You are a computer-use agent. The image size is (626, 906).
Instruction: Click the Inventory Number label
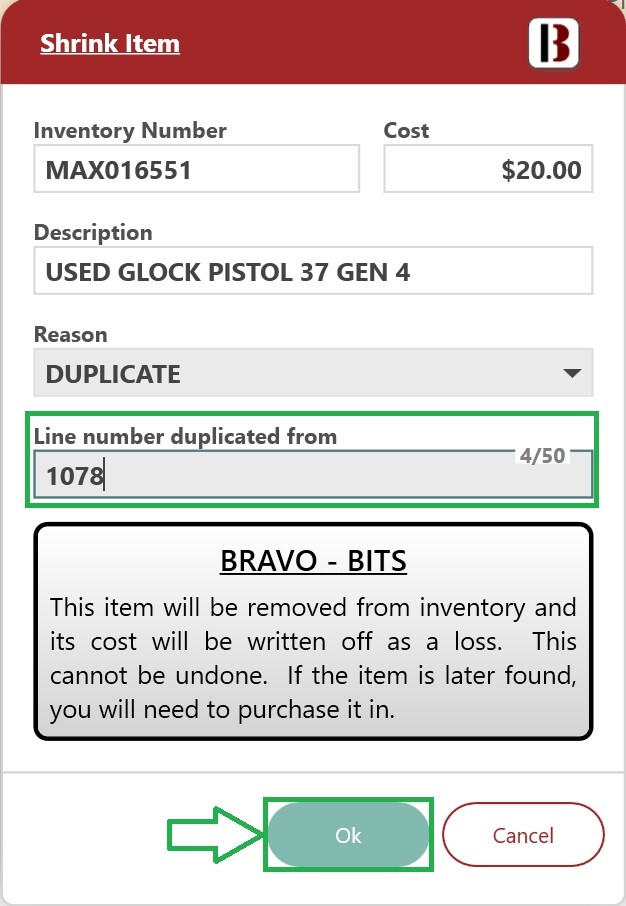coord(130,131)
